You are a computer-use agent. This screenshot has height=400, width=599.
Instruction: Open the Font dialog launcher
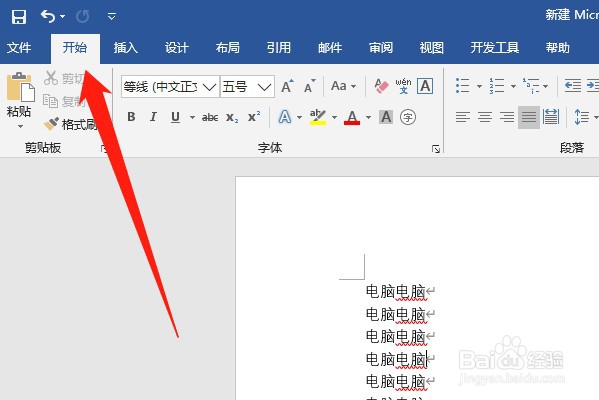click(435, 149)
